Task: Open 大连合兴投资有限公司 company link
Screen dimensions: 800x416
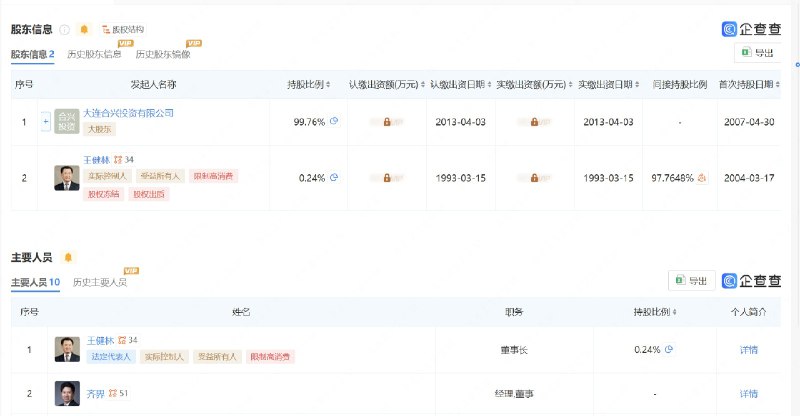Action: (x=129, y=113)
